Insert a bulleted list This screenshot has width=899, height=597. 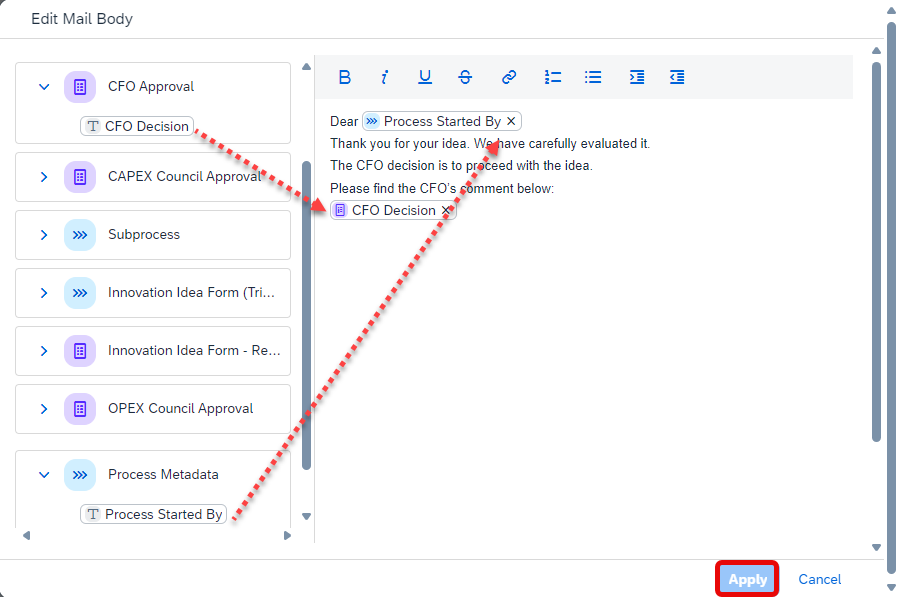pyautogui.click(x=593, y=77)
